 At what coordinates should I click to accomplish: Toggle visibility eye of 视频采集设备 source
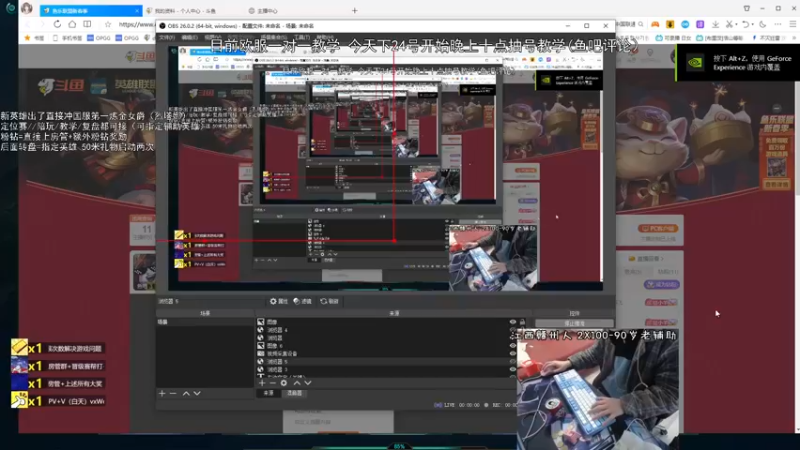(513, 353)
